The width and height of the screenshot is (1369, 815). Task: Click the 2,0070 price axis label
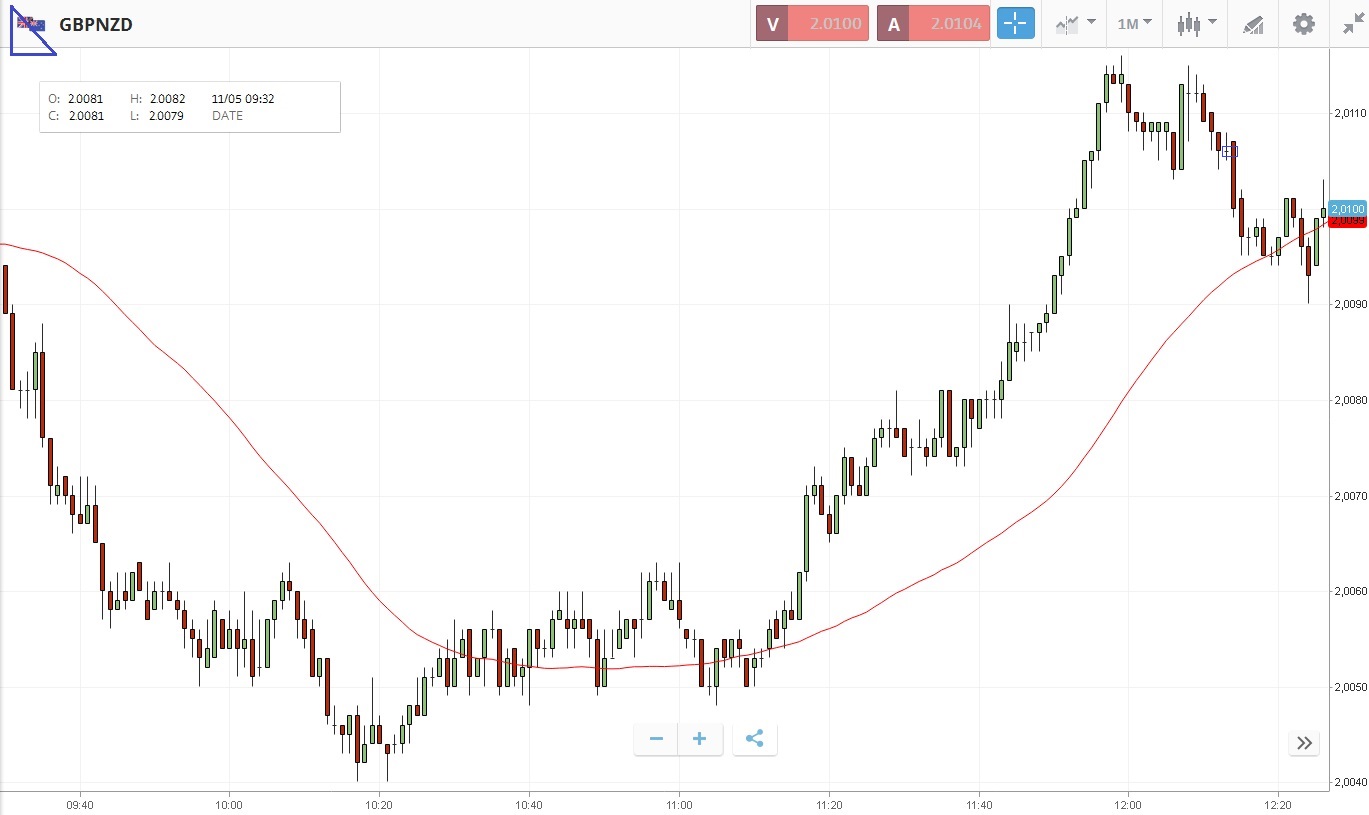pos(1350,496)
